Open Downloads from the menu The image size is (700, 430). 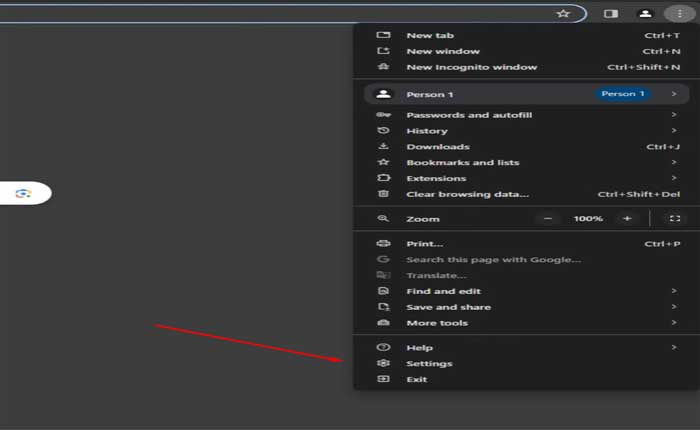(437, 147)
